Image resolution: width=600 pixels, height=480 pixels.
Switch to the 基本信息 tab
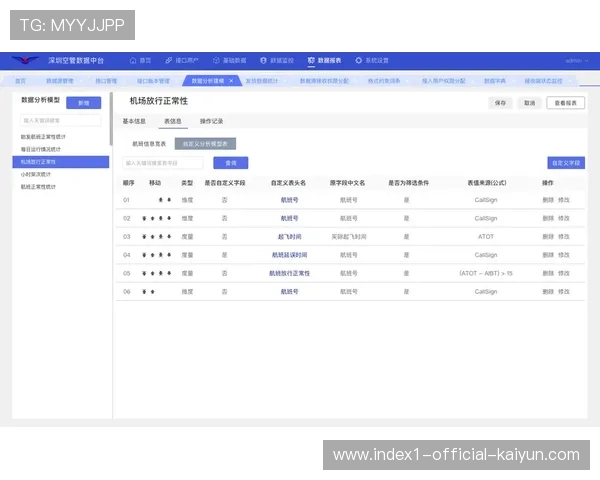pos(134,121)
